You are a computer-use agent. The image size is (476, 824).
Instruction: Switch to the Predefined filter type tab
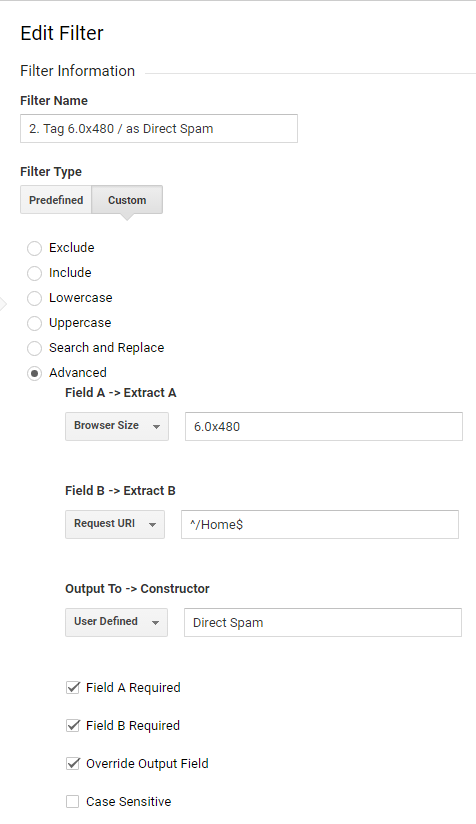(x=56, y=200)
